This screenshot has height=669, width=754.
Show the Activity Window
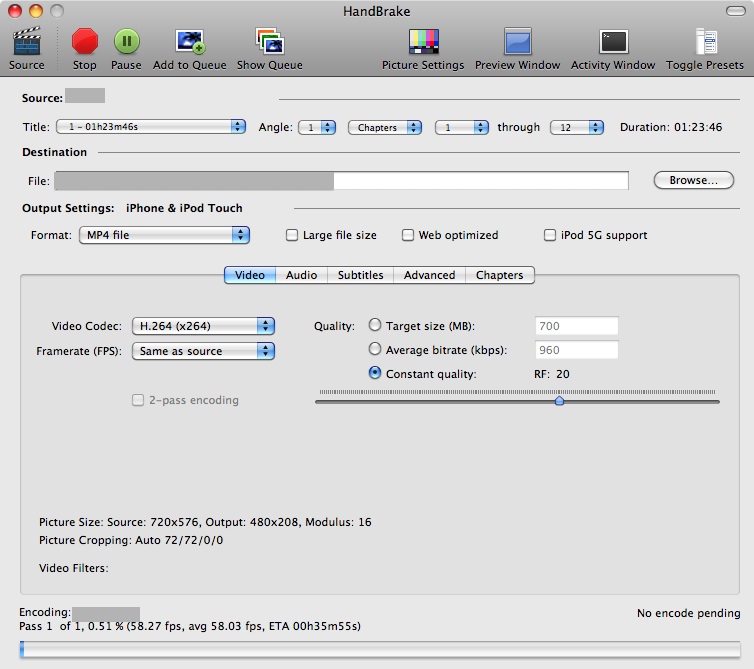tap(612, 42)
